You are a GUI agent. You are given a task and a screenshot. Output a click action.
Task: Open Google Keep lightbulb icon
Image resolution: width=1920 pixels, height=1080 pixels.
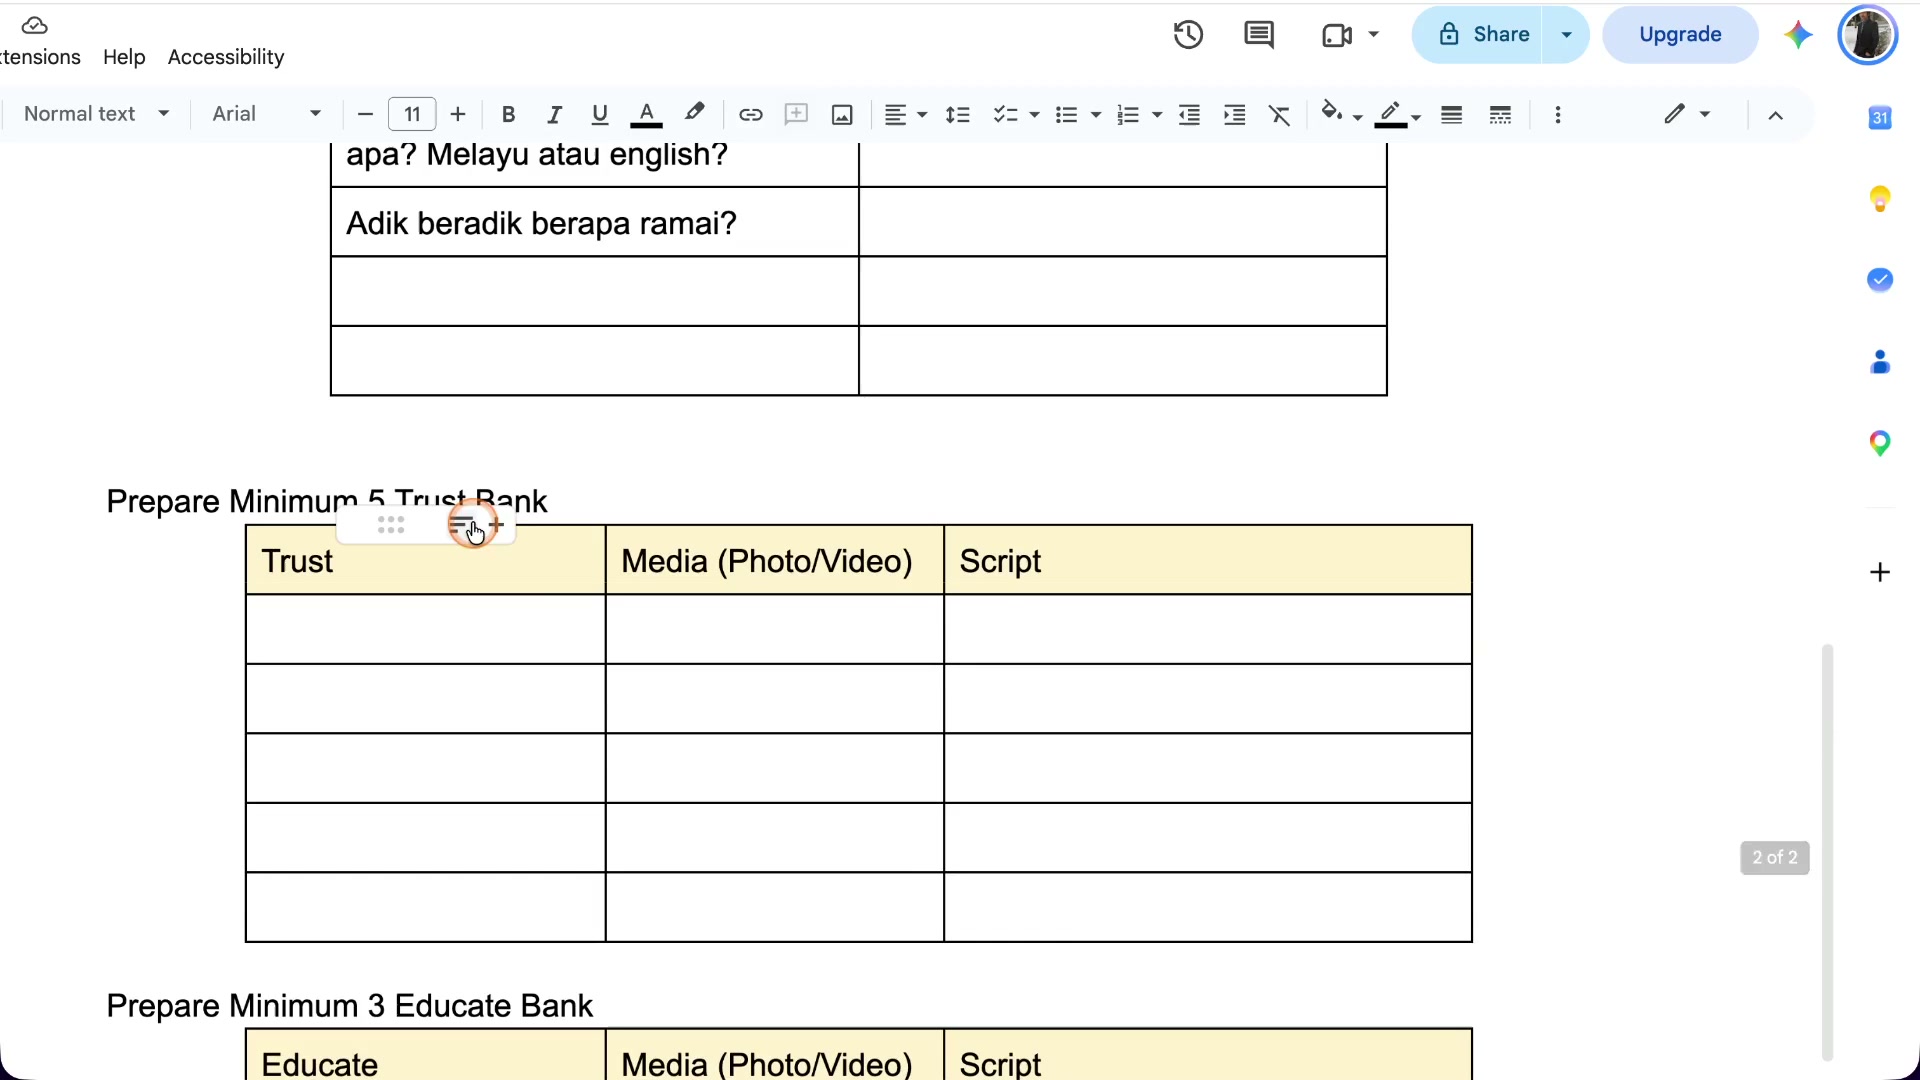point(1880,199)
